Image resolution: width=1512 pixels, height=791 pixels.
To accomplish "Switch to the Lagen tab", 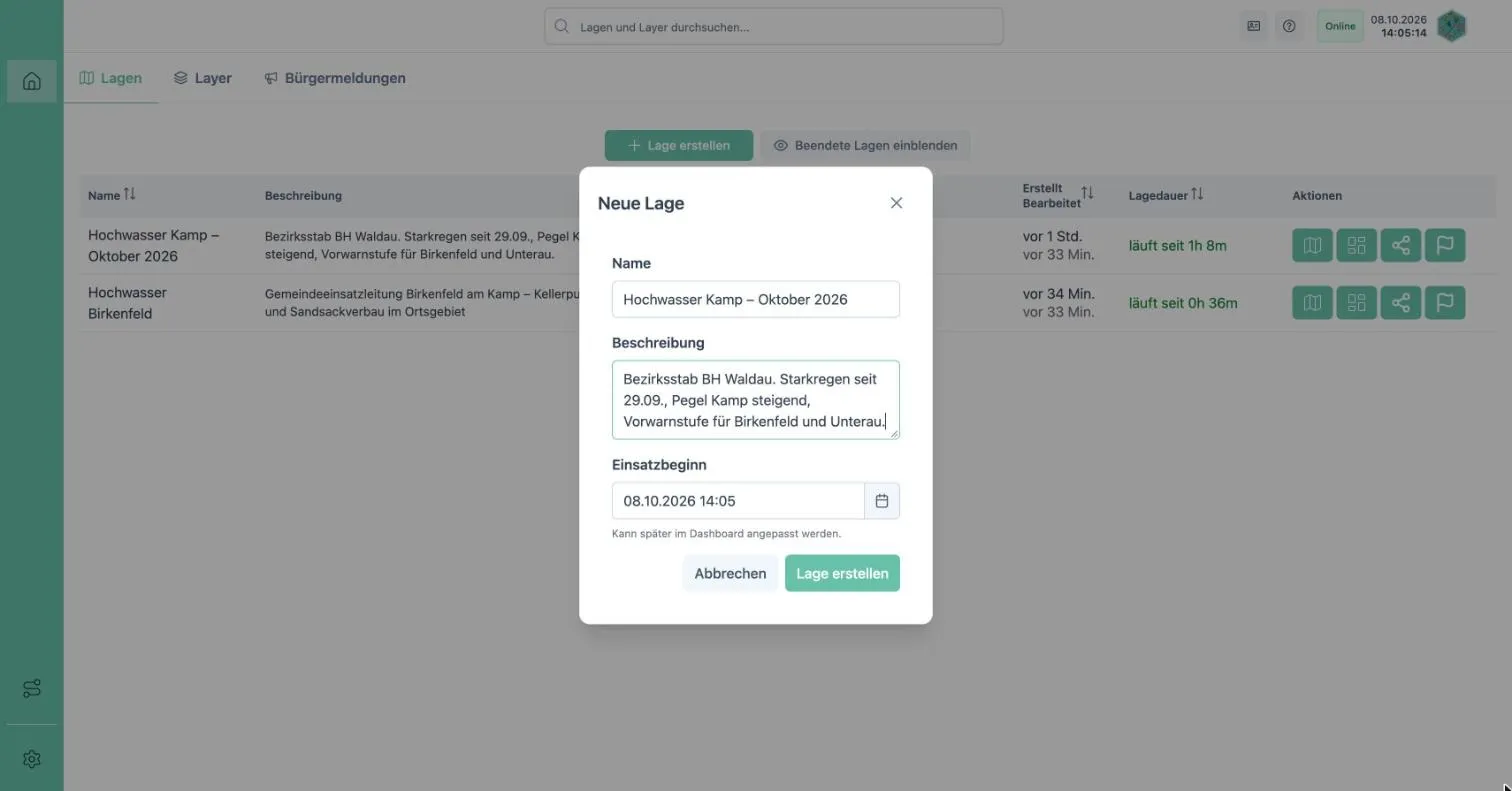I will click(x=110, y=78).
